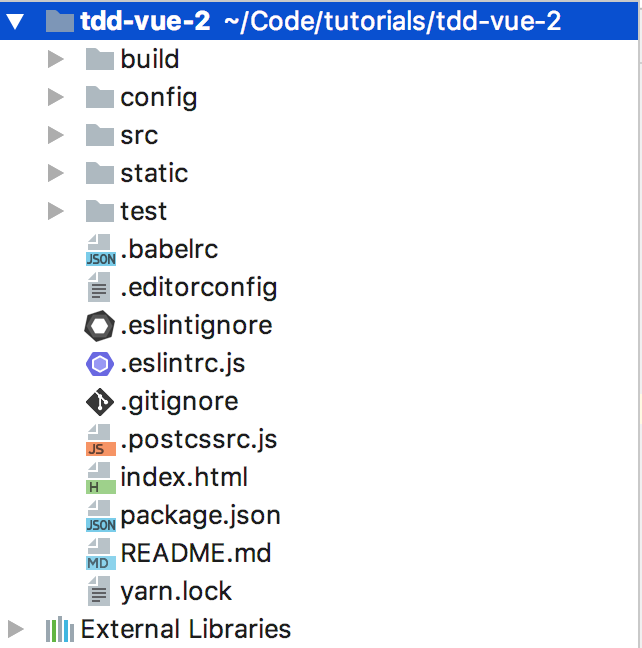Select the package.json file name
This screenshot has width=642, height=648.
[x=200, y=516]
